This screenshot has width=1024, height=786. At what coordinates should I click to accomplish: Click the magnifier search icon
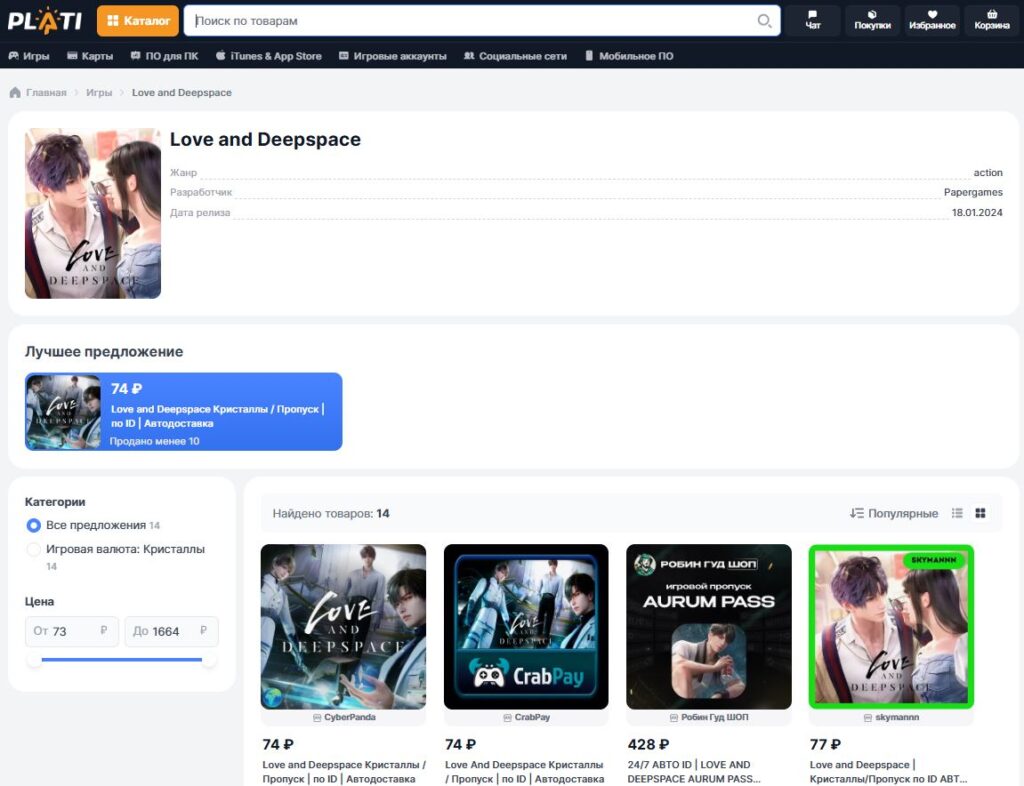click(x=764, y=21)
